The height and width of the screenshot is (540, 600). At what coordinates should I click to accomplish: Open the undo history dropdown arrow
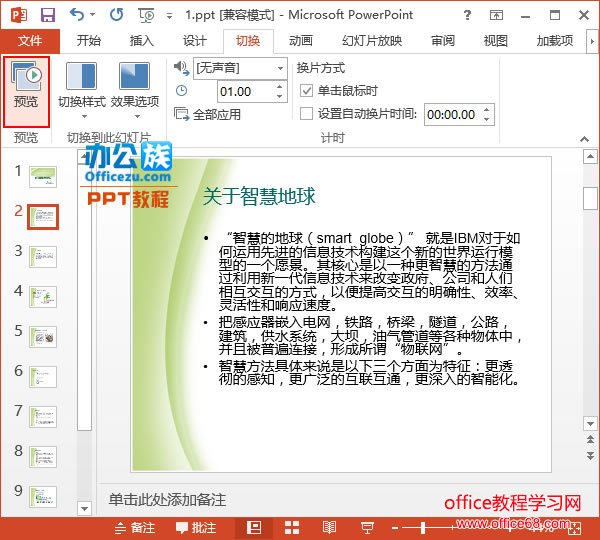93,15
